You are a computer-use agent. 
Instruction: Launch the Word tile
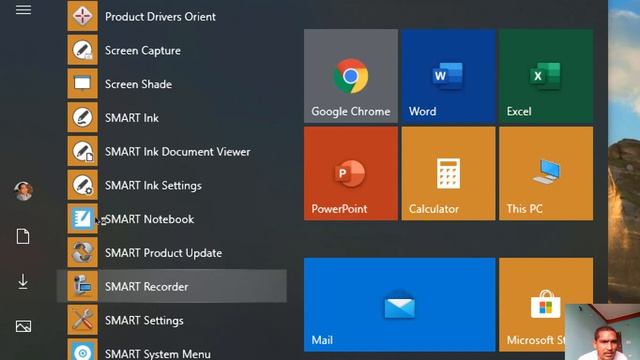[448, 76]
